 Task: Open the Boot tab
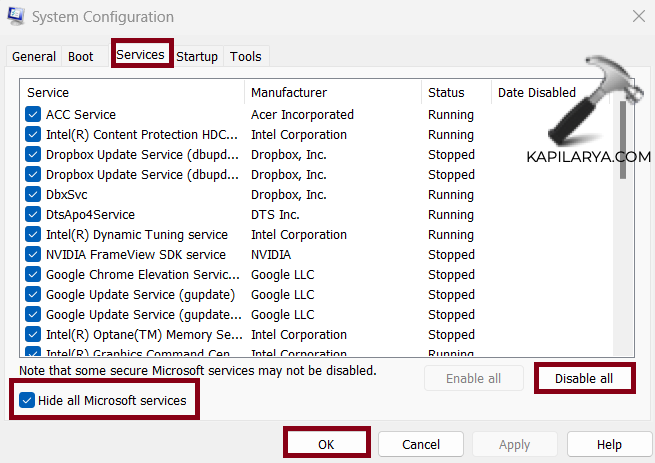[79, 57]
